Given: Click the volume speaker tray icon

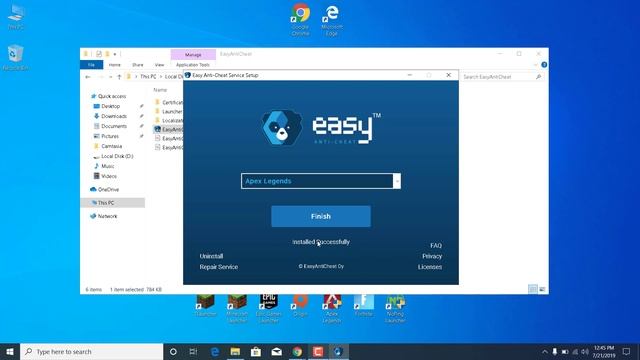Looking at the screenshot, I should point(585,351).
